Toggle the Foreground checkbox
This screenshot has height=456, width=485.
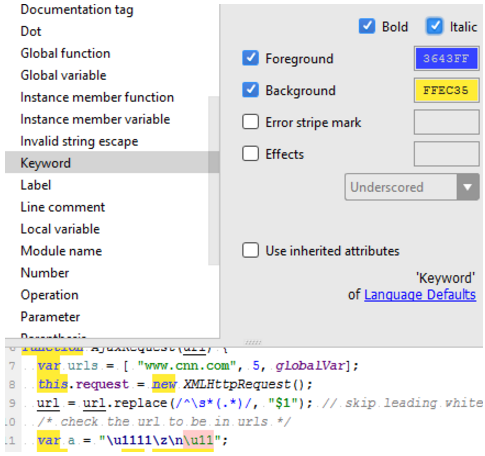click(250, 58)
